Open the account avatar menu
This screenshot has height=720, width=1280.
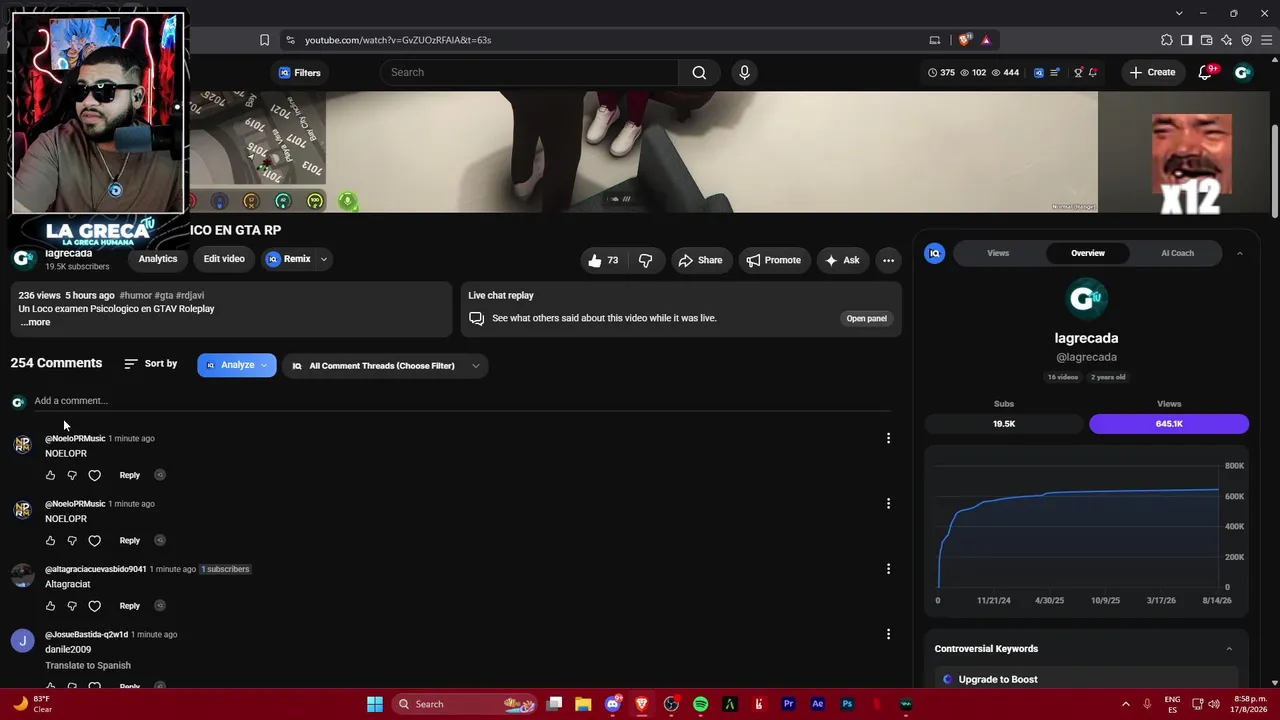1243,72
